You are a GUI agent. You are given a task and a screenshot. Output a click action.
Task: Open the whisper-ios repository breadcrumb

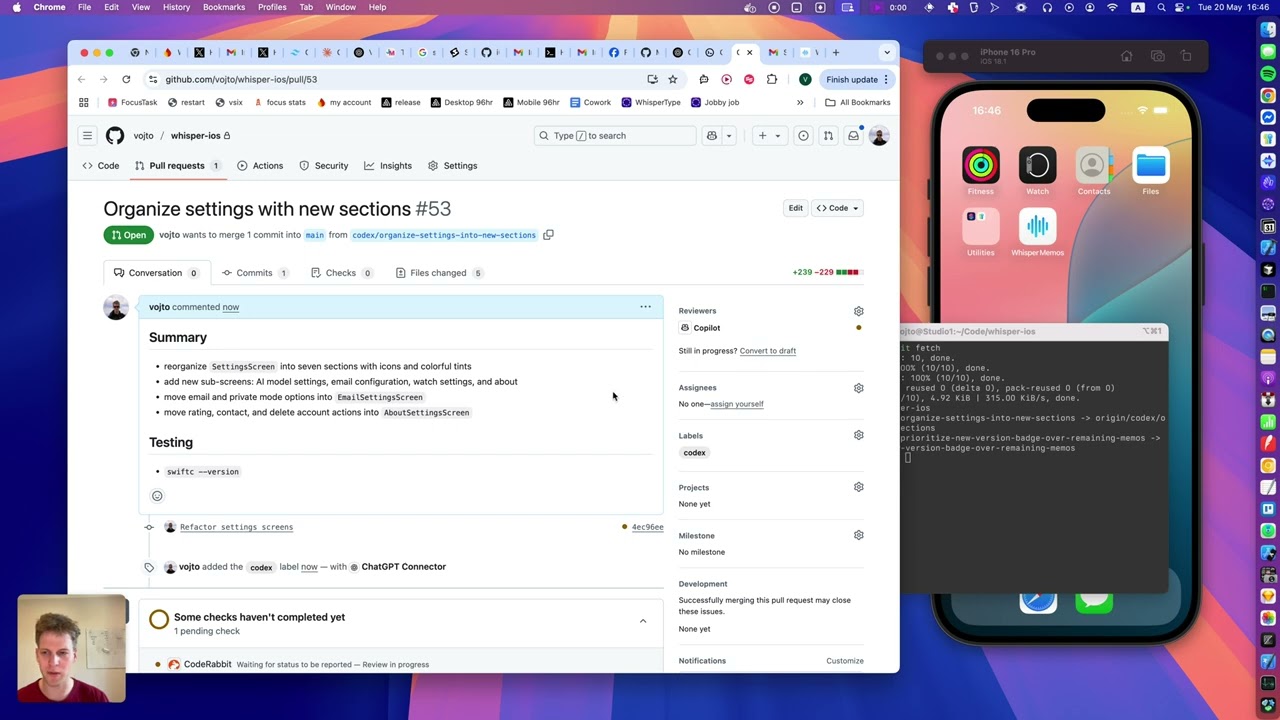(195, 136)
